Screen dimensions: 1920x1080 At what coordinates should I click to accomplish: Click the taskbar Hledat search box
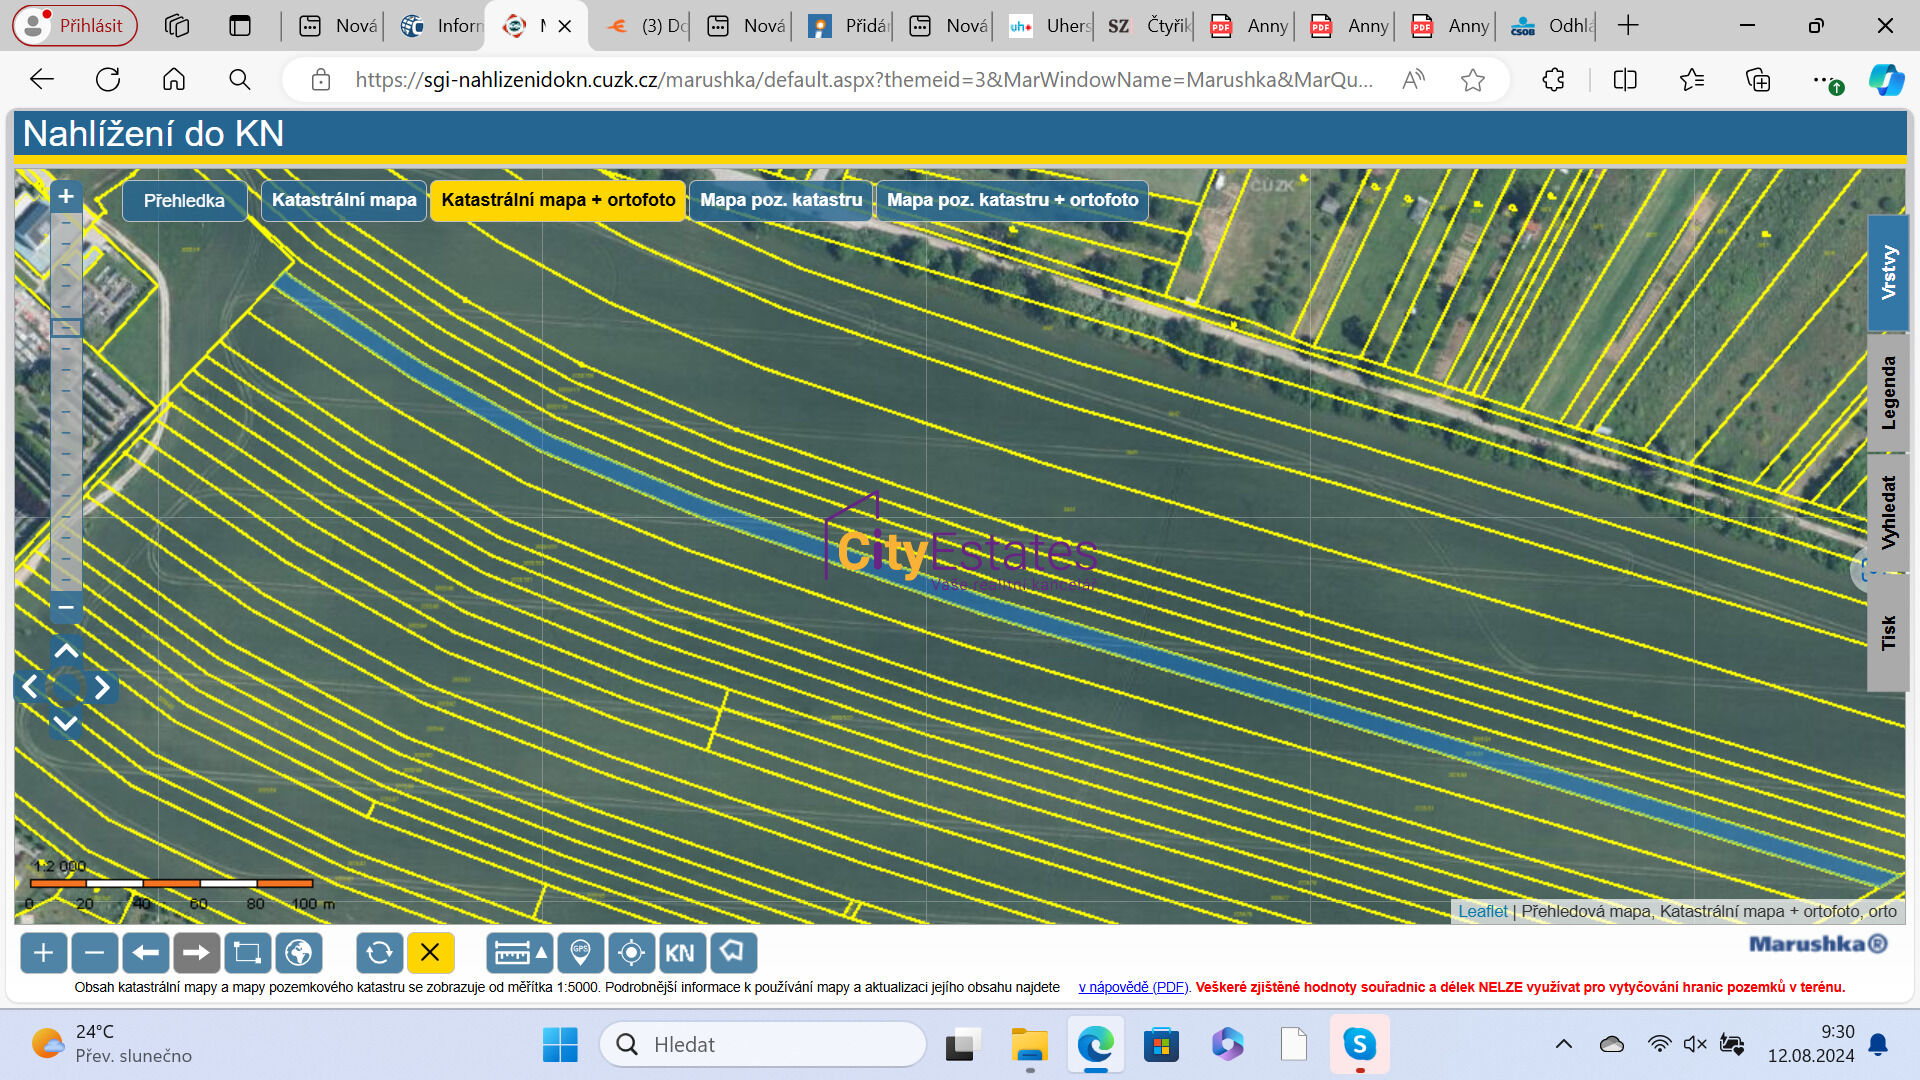(x=763, y=1045)
